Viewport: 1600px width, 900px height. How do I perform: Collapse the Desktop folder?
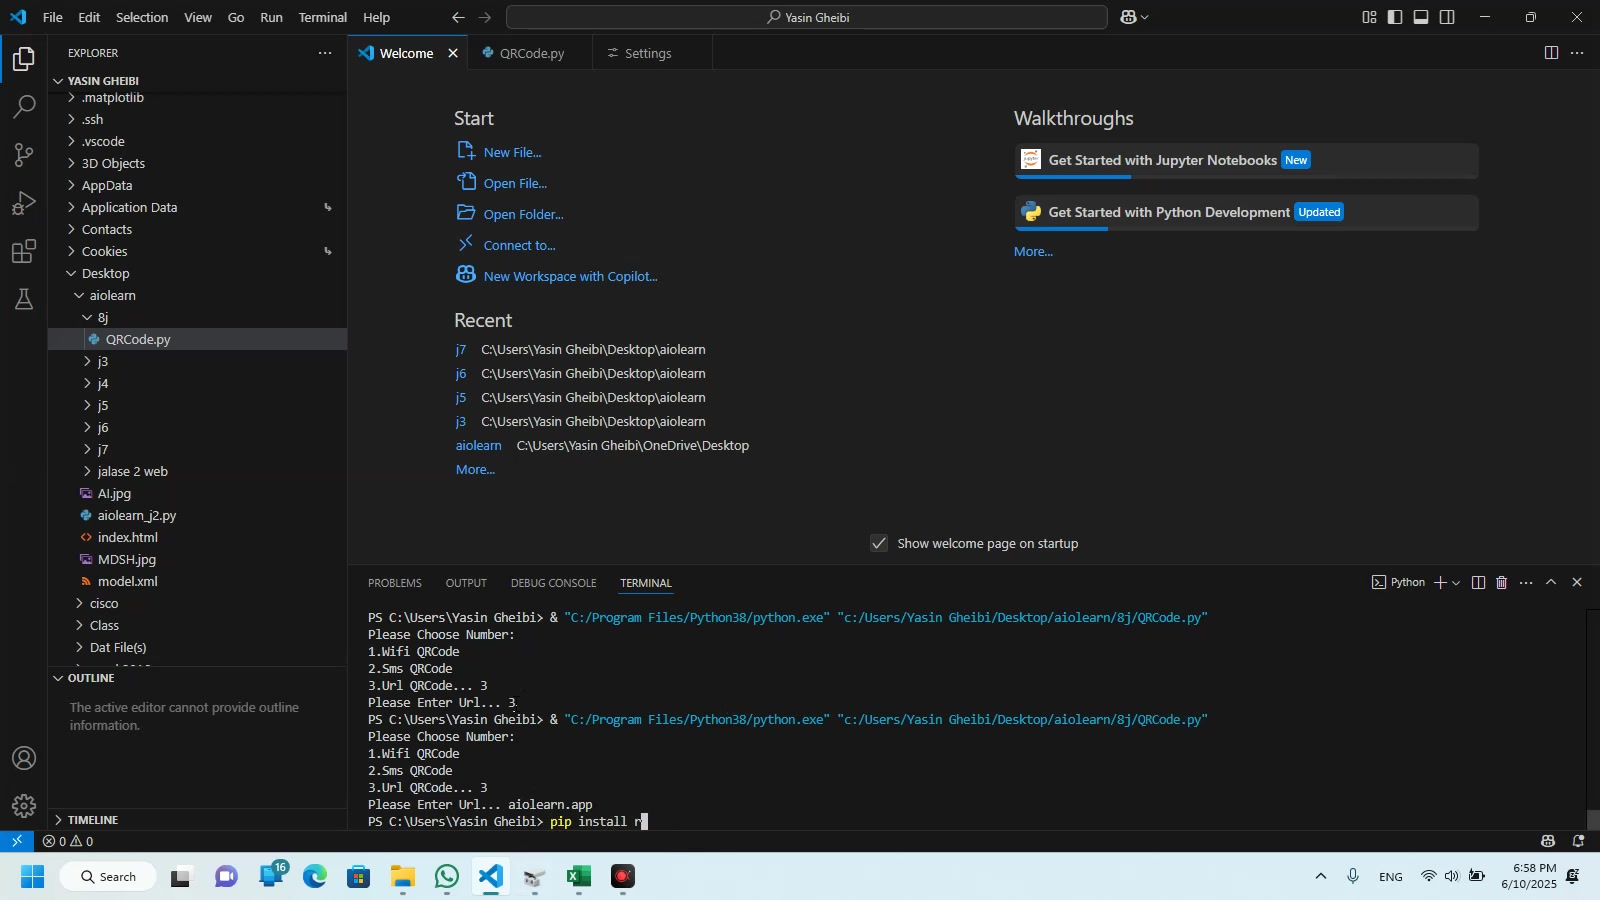105,274
